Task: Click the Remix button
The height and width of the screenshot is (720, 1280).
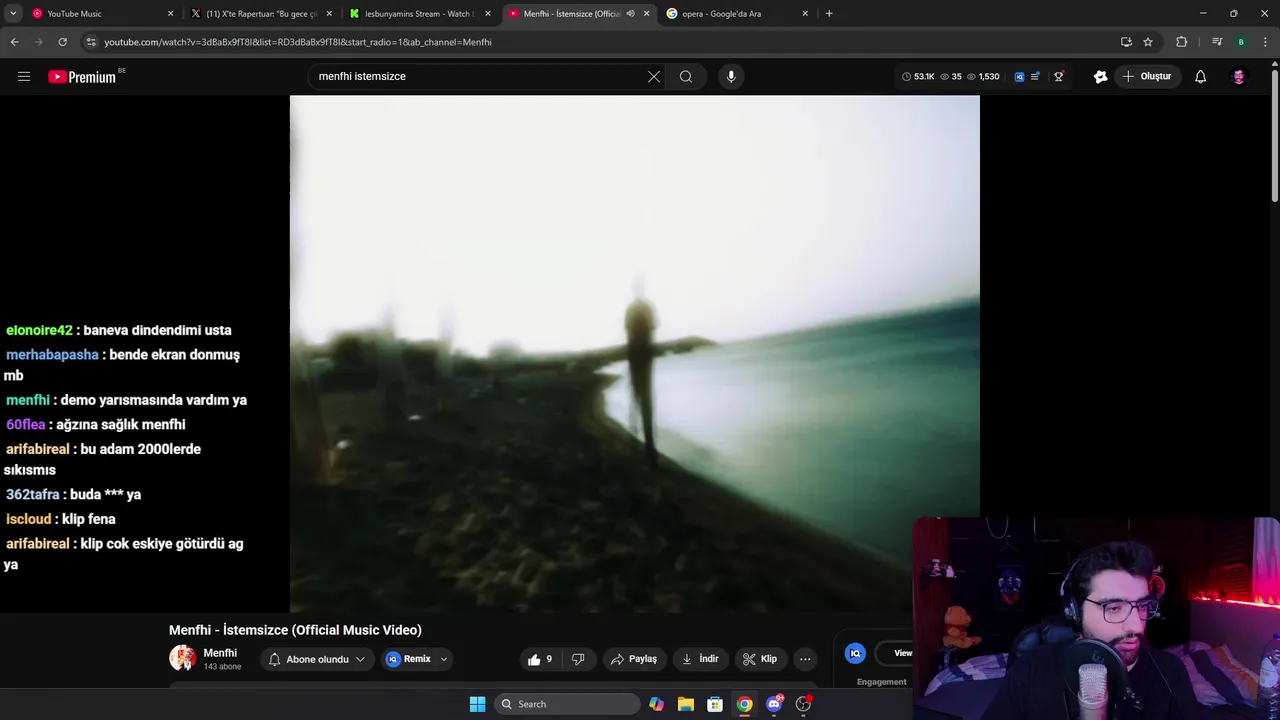Action: click(409, 659)
